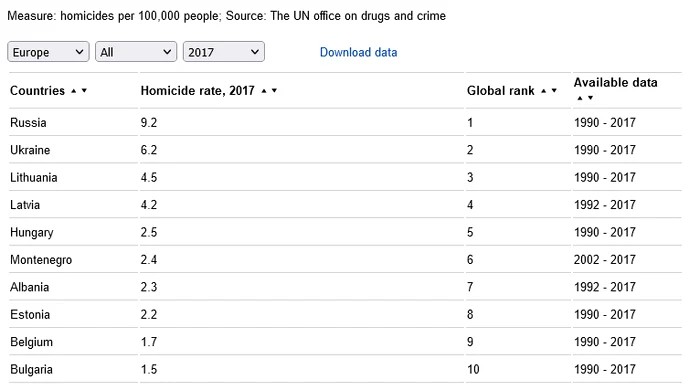The image size is (700, 388).
Task: Sort Global rank column ascending arrow
Action: click(x=543, y=91)
